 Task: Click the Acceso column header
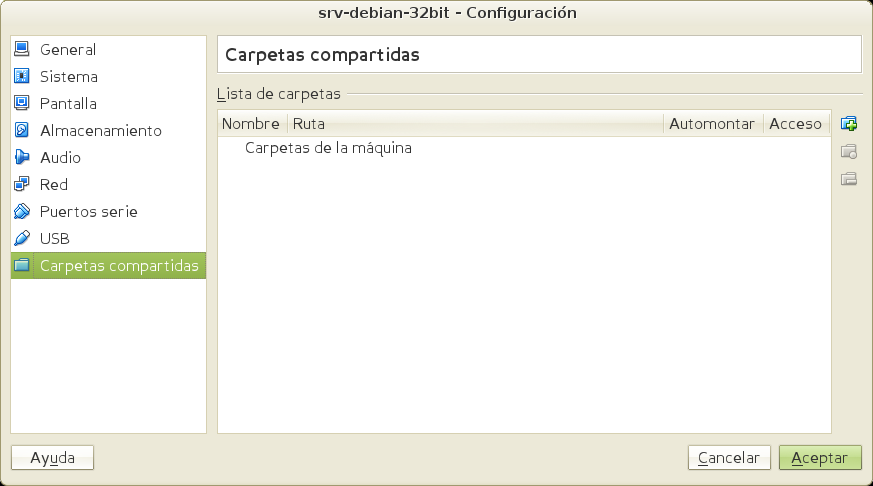coord(795,124)
